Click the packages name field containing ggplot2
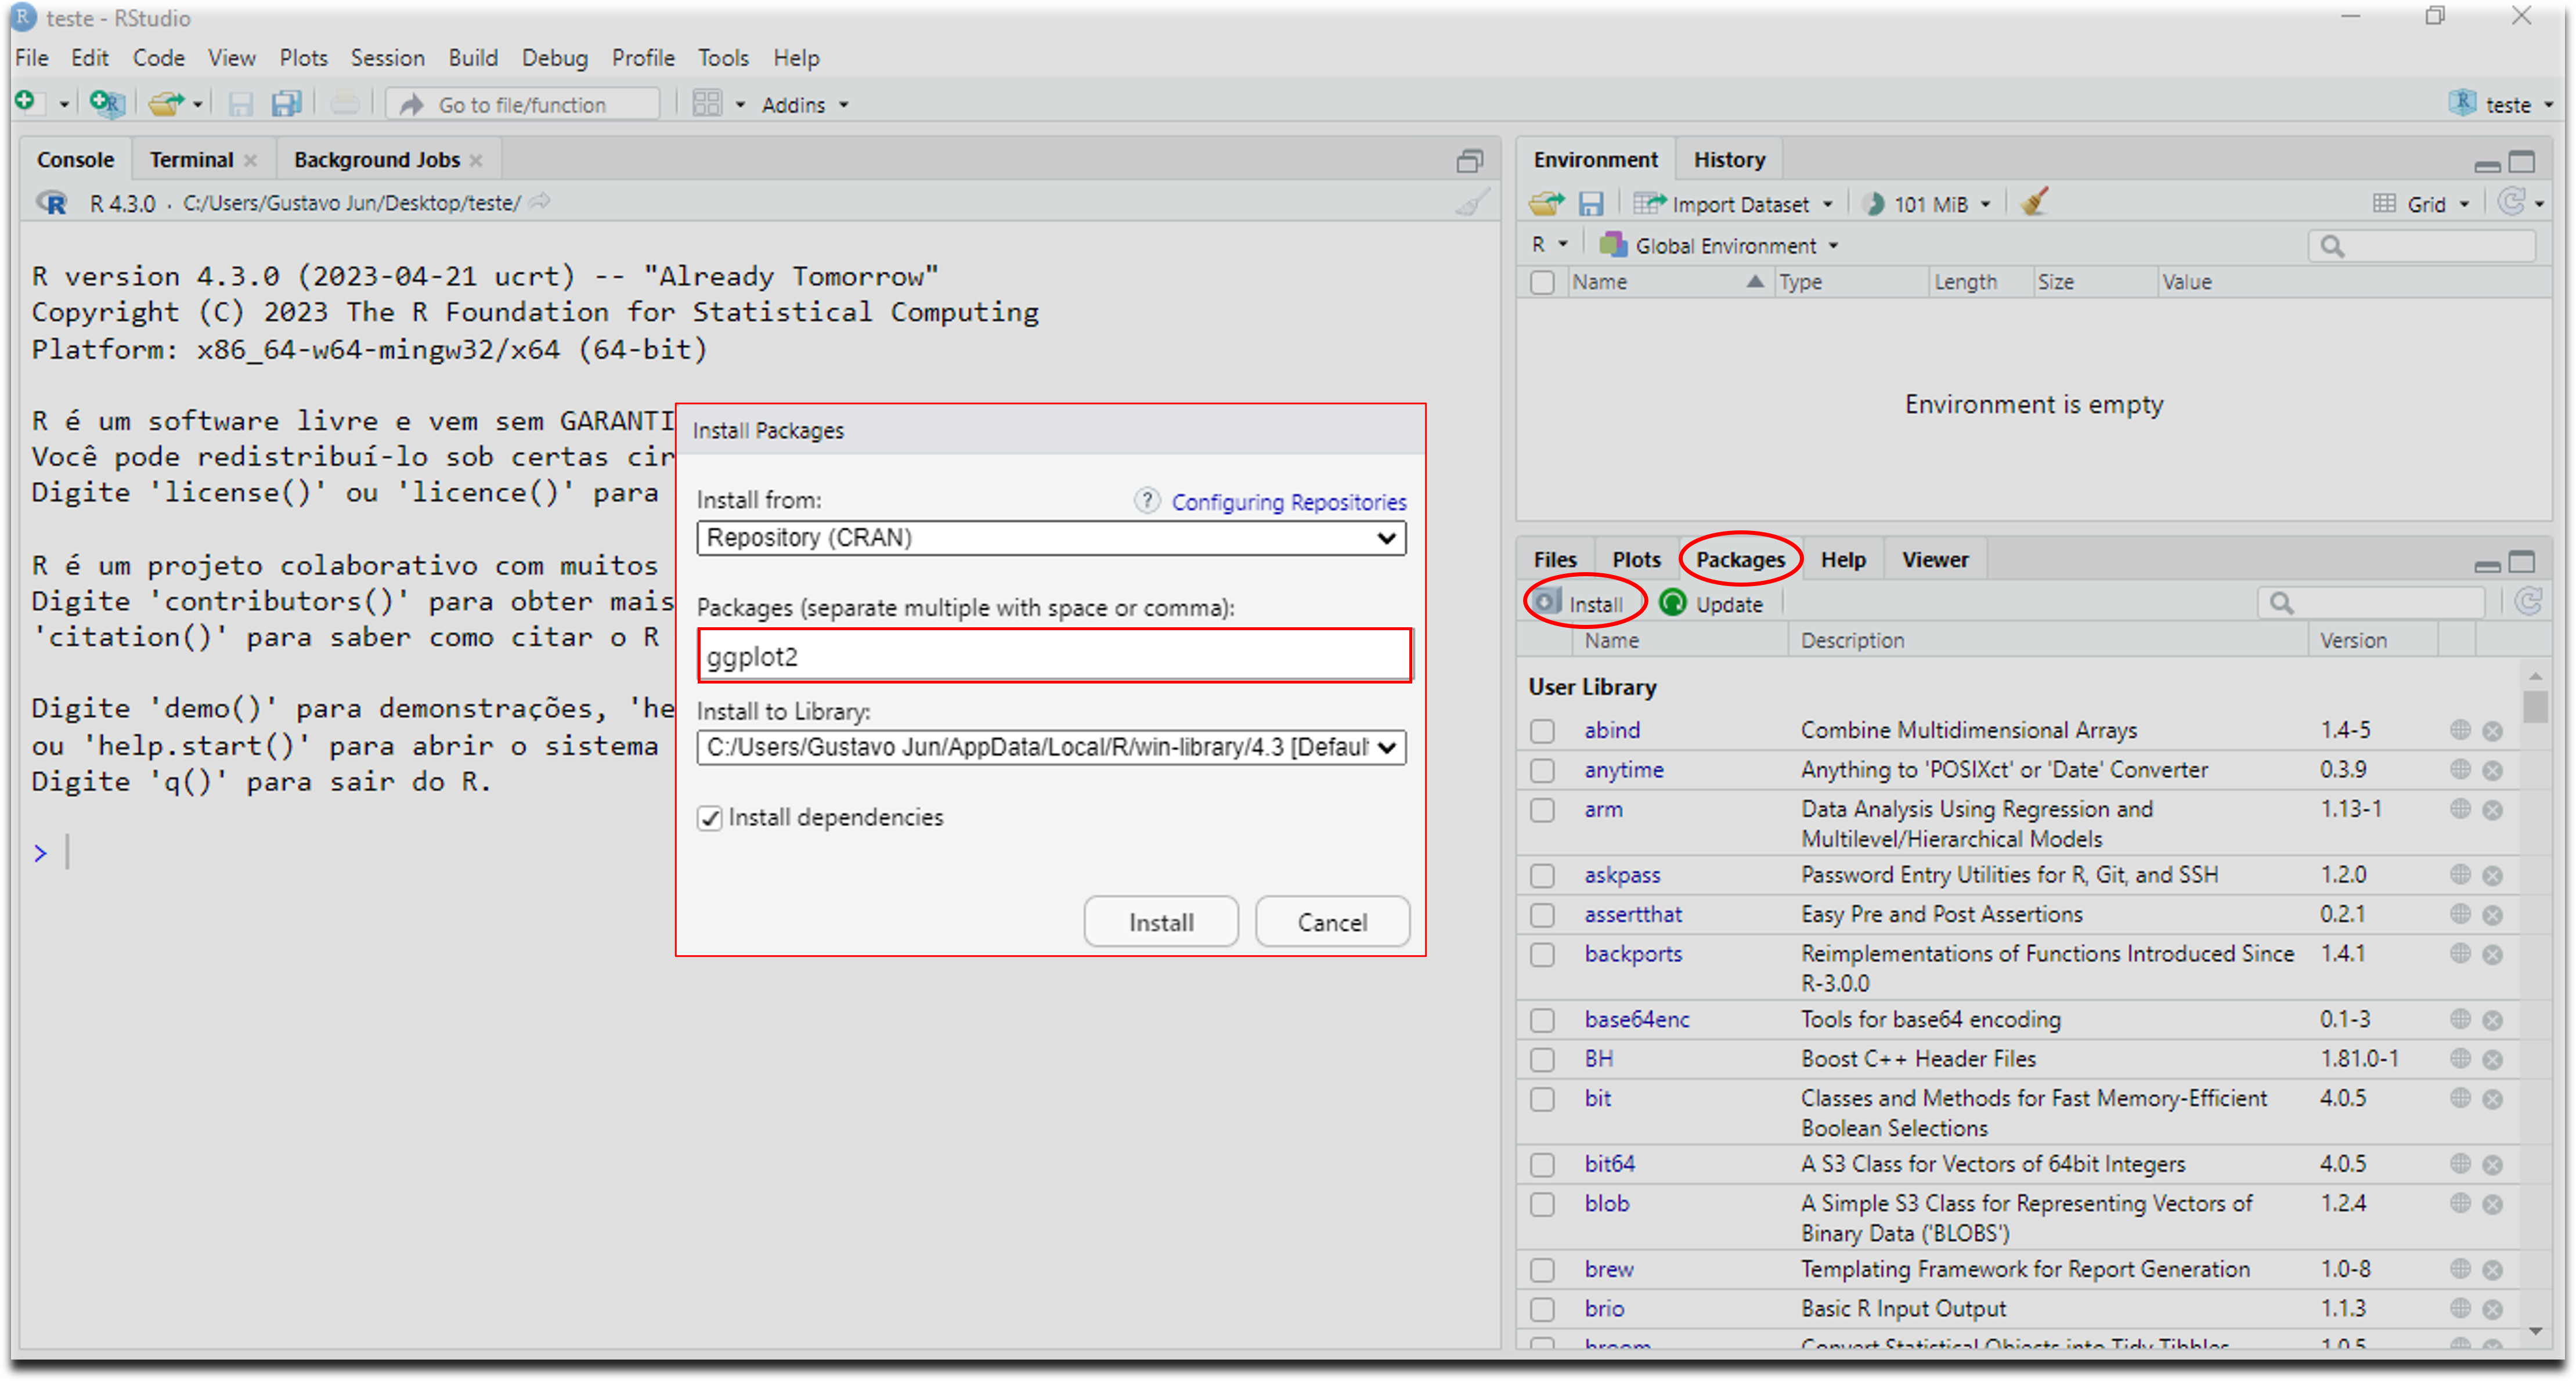This screenshot has width=2576, height=1381. (1055, 656)
